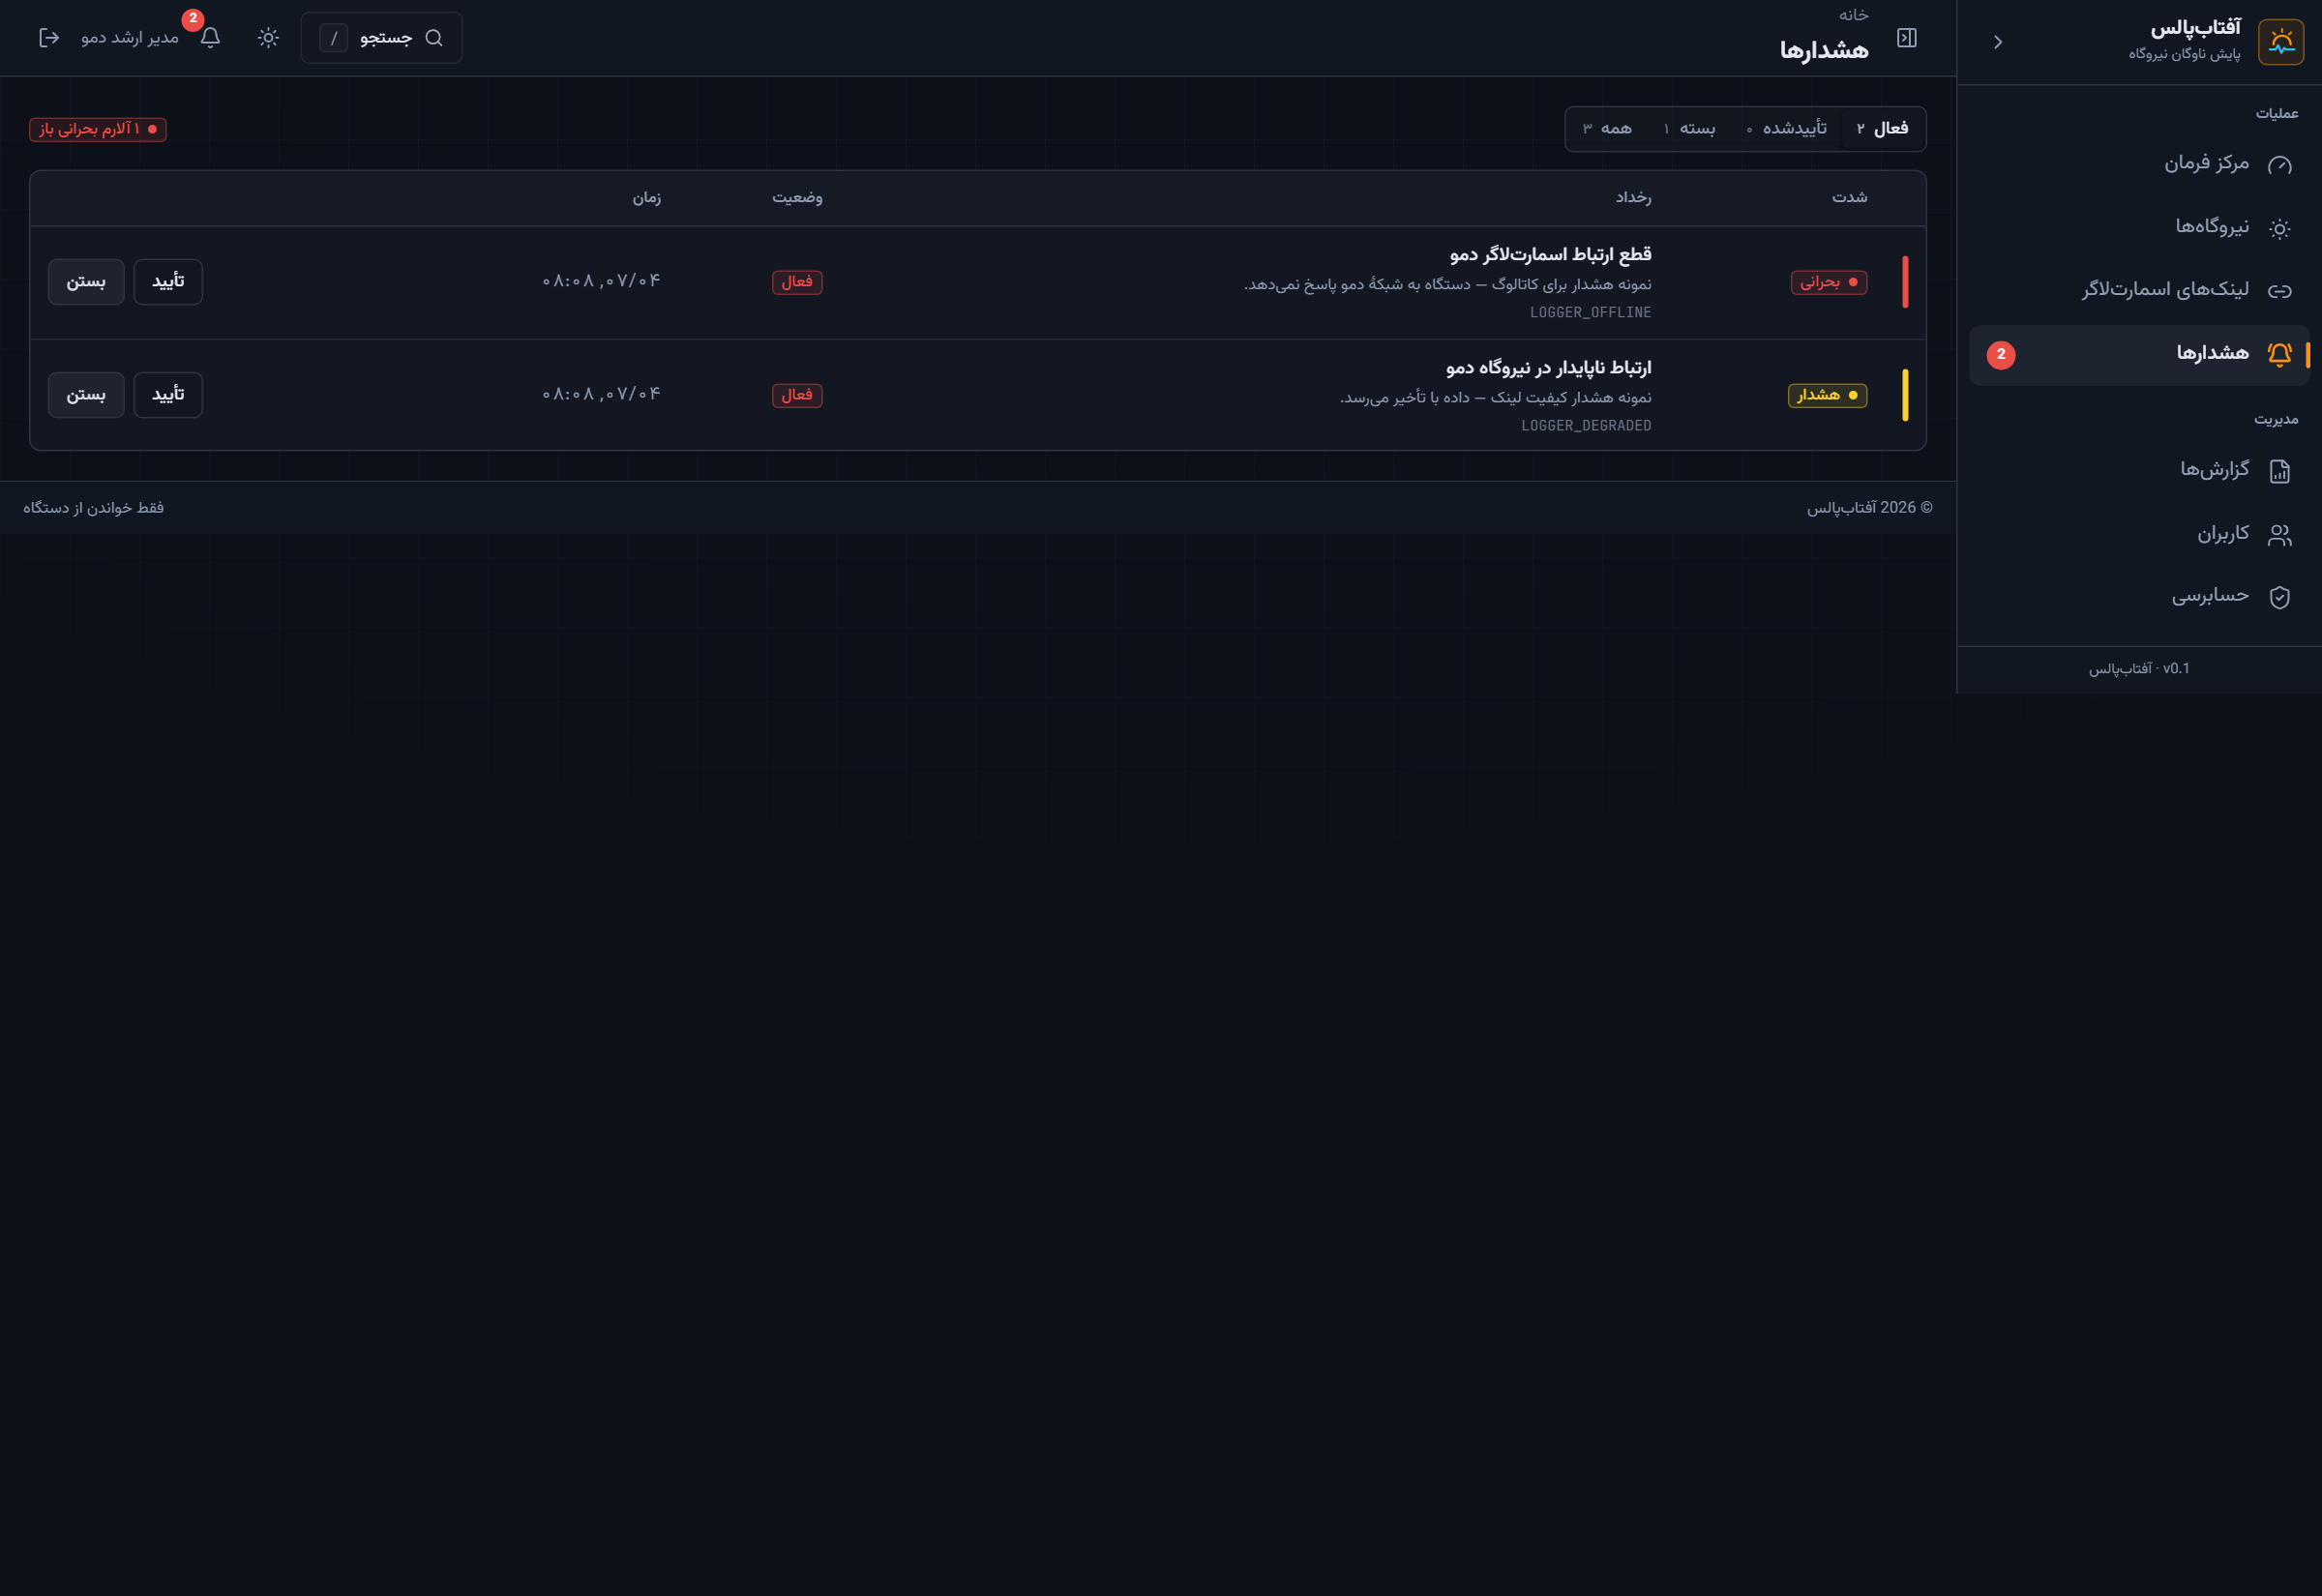Click مدیر ارشد دمو user name

(130, 38)
